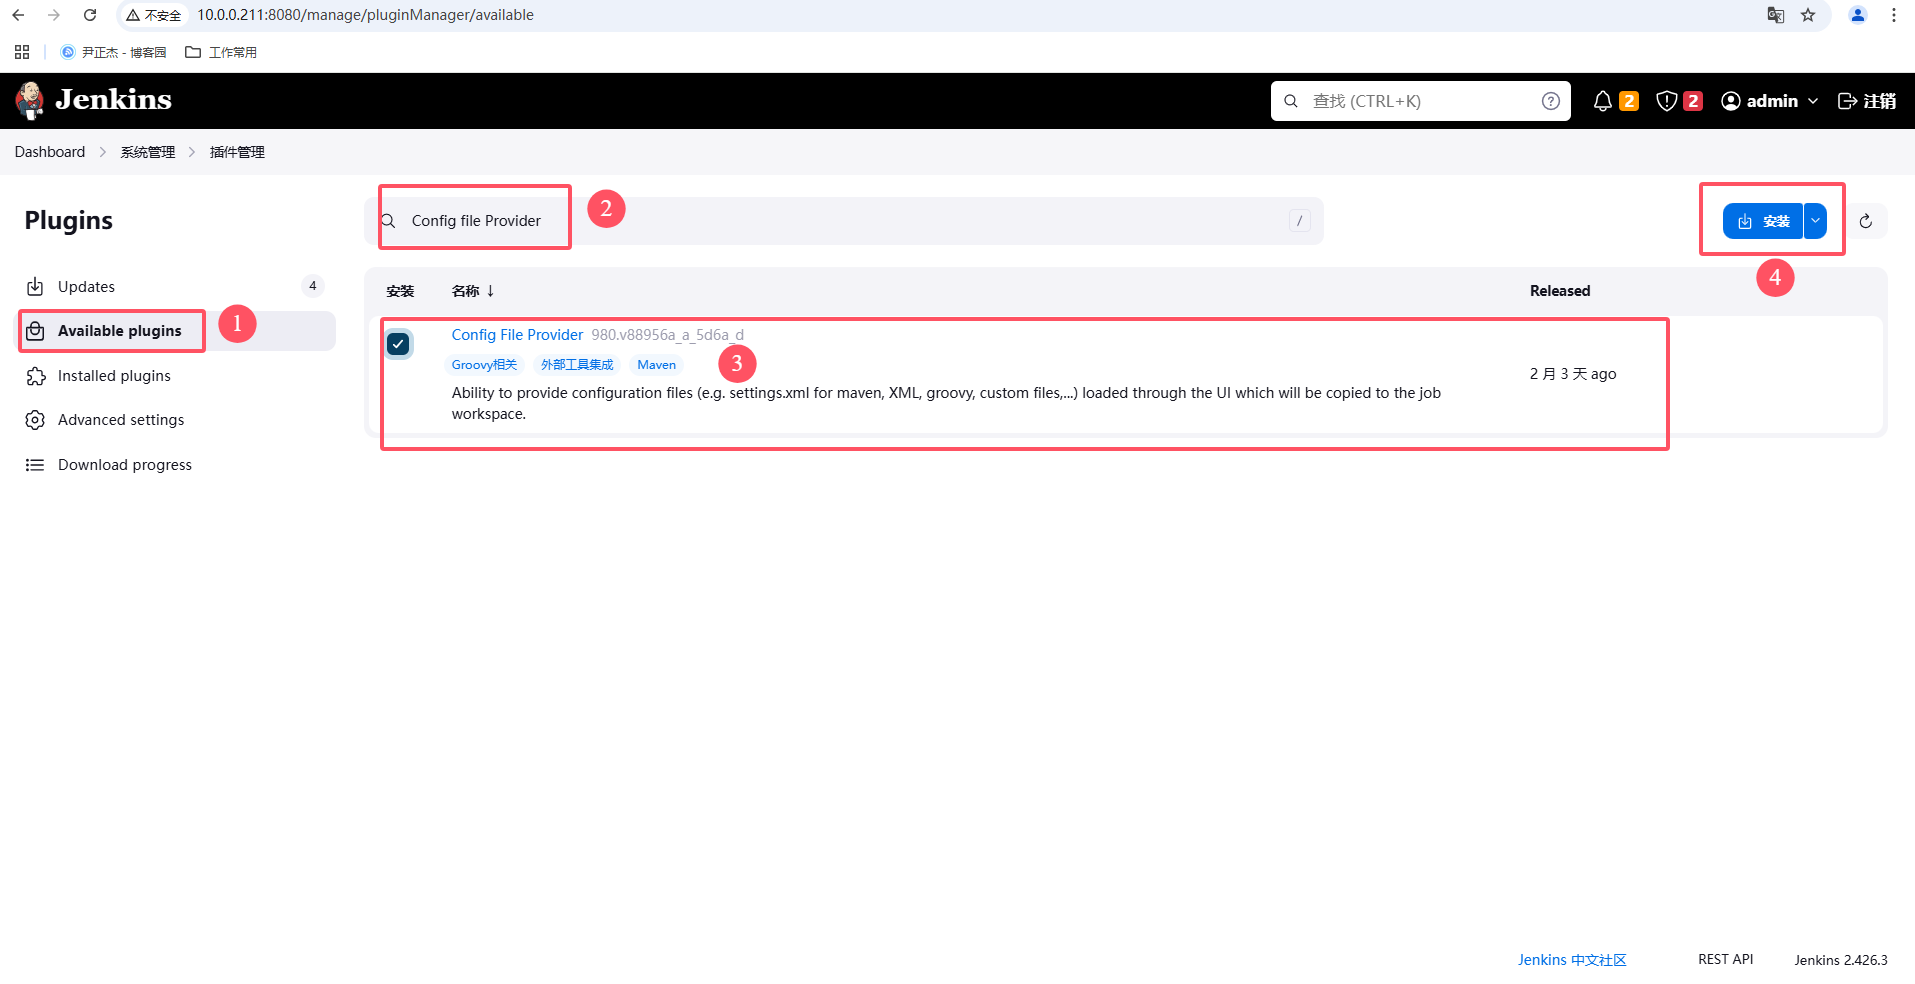The image size is (1915, 984).
Task: Open Advanced settings in sidebar
Action: coord(175,420)
